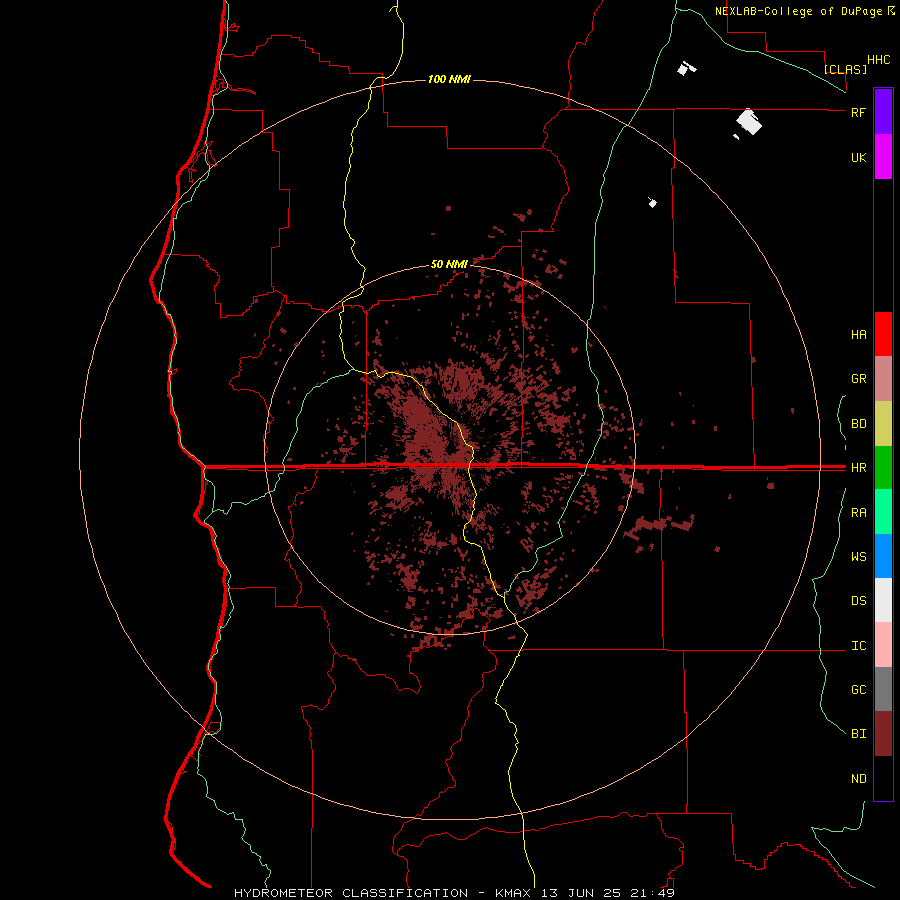The image size is (900, 900).
Task: Select the 'HR' legend label
Action: [858, 468]
